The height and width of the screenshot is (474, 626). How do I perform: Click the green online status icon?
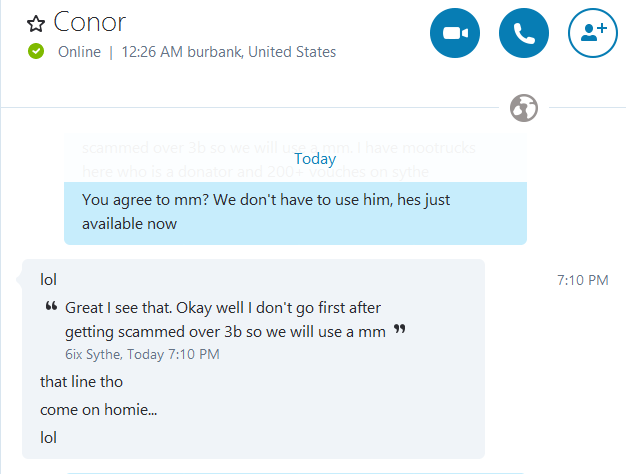pos(36,52)
